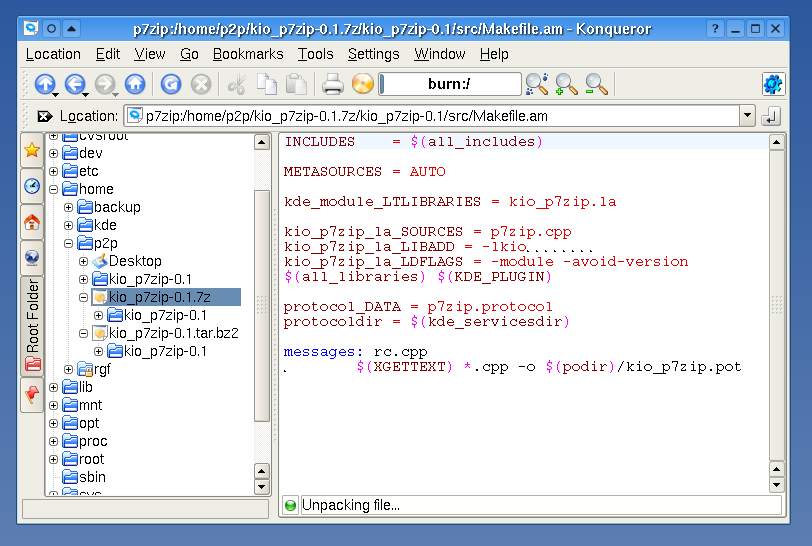This screenshot has width=812, height=546.
Task: Expand the etc folder
Action: tap(53, 171)
